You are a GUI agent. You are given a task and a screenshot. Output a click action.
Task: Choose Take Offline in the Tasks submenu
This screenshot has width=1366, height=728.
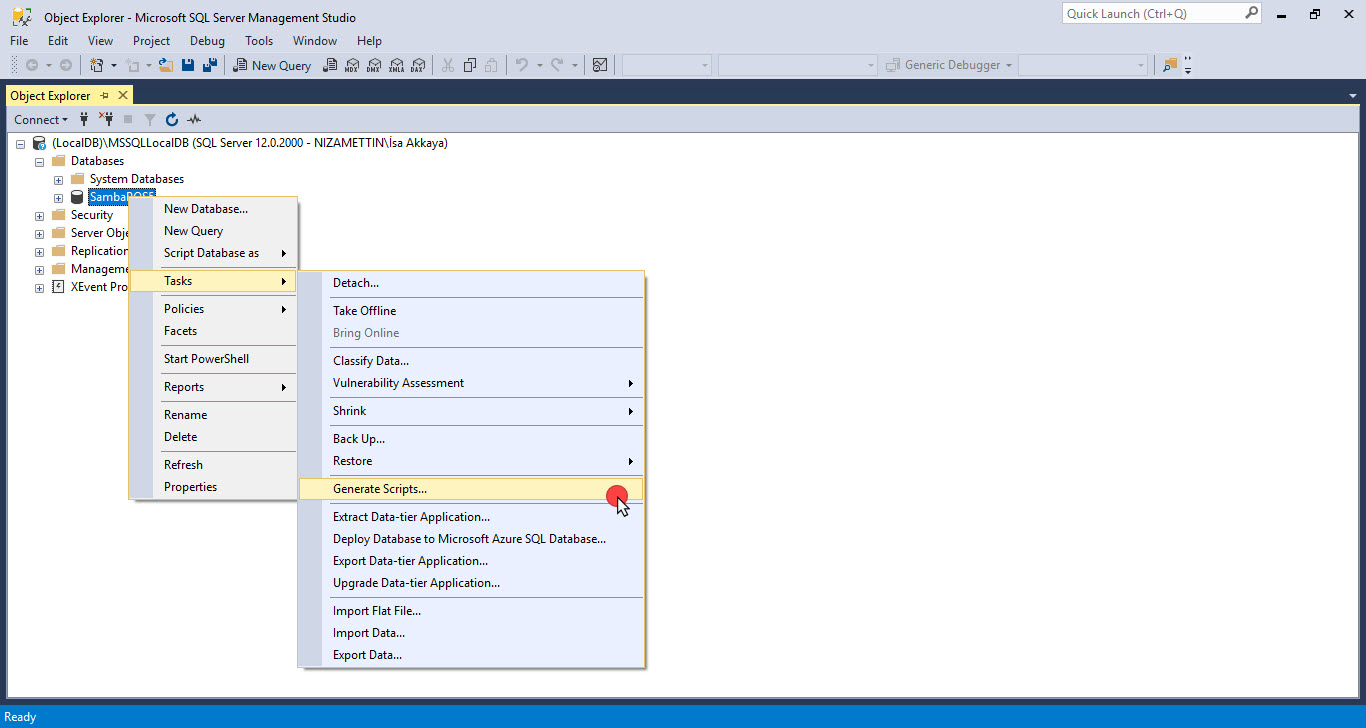pos(364,311)
